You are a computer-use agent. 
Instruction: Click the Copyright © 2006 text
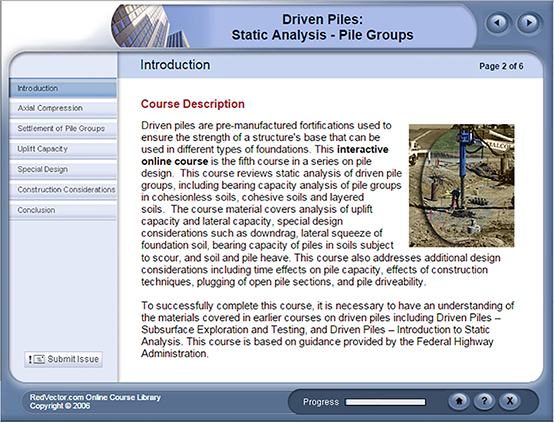pos(60,406)
